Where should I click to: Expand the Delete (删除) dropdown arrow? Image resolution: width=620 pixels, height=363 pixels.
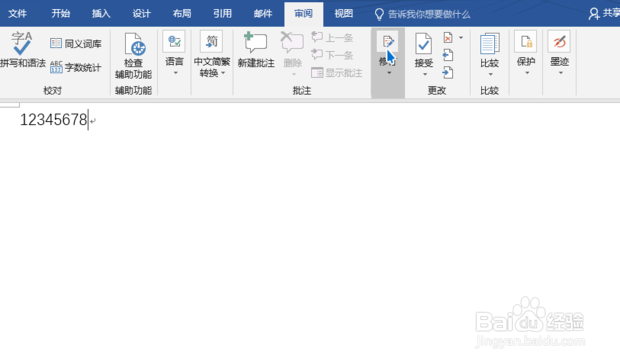293,74
